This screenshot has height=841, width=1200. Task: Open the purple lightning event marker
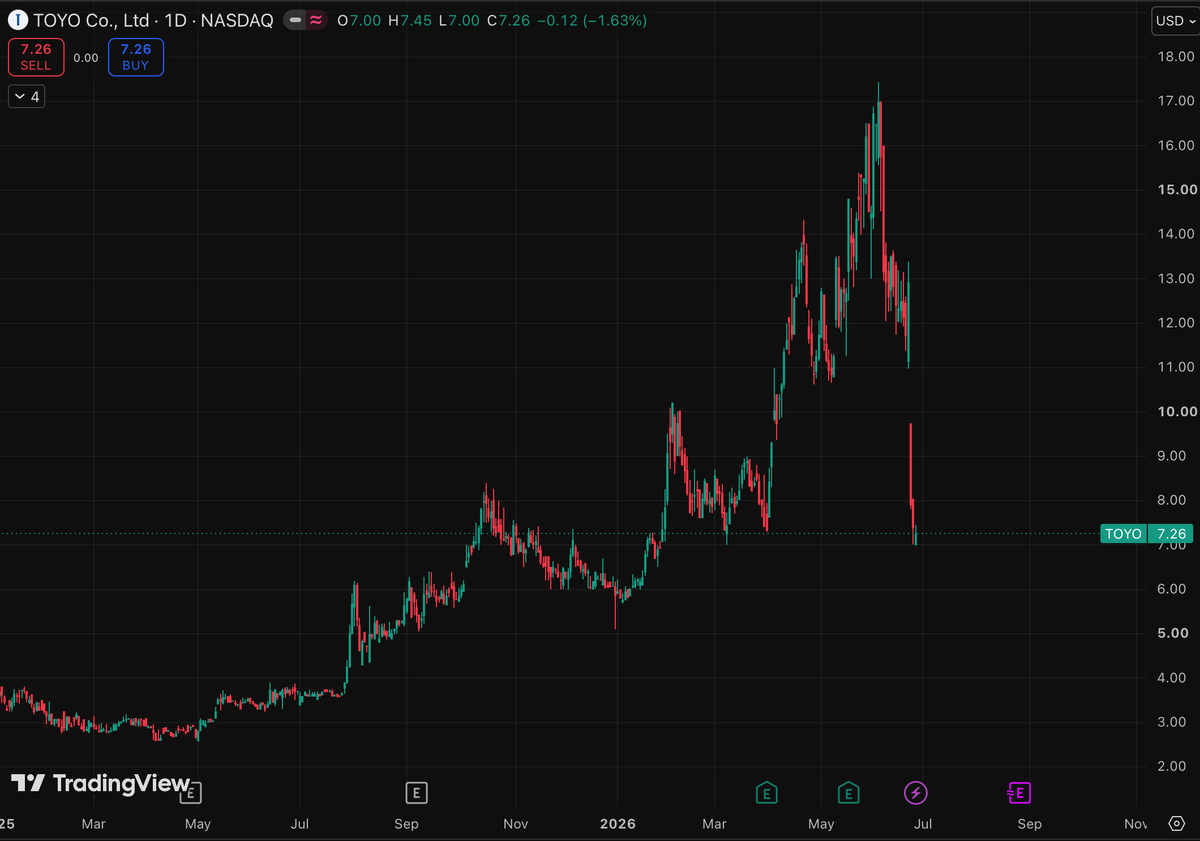(x=916, y=793)
